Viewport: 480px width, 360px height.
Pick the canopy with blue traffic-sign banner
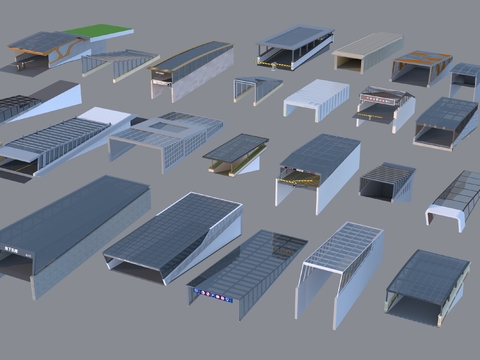point(247,275)
